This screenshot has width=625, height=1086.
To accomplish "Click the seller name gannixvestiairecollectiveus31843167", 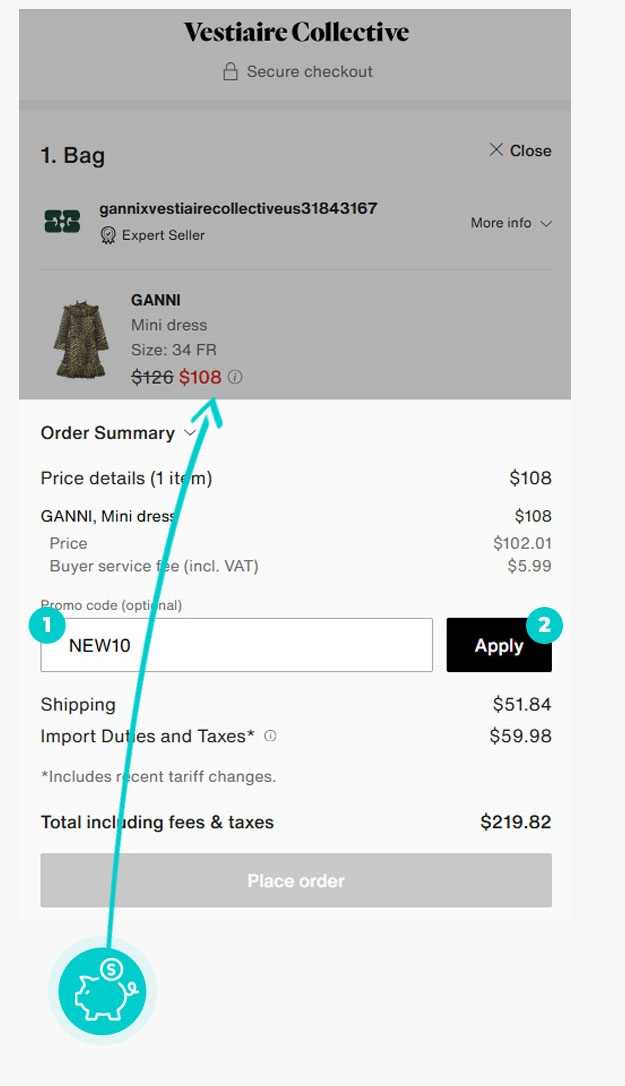I will [238, 208].
